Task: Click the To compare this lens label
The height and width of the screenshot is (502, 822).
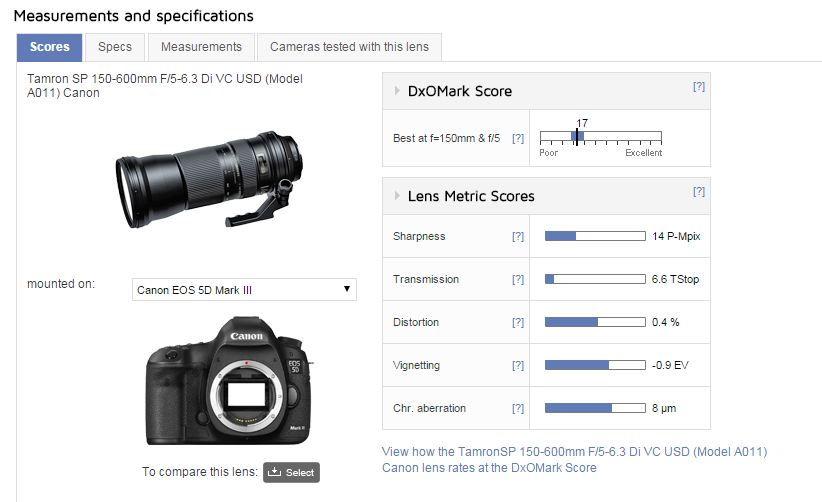Action: 200,472
